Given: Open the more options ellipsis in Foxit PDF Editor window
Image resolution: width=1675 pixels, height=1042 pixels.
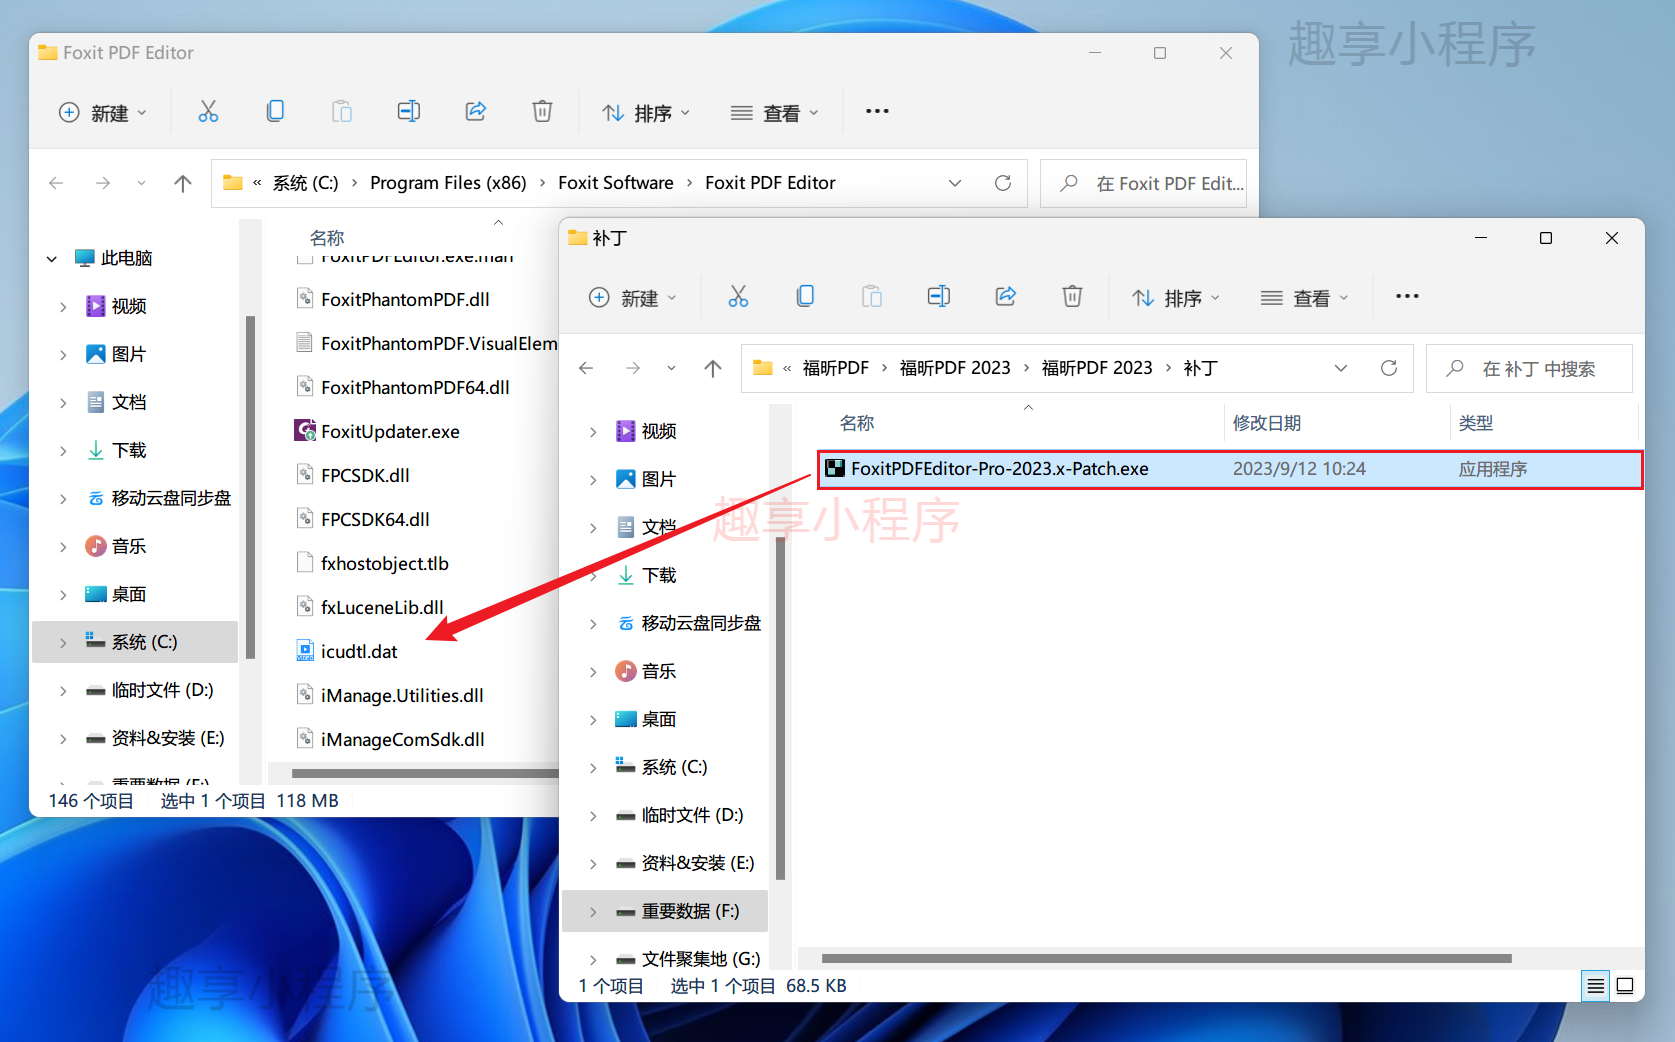Looking at the screenshot, I should point(877,111).
